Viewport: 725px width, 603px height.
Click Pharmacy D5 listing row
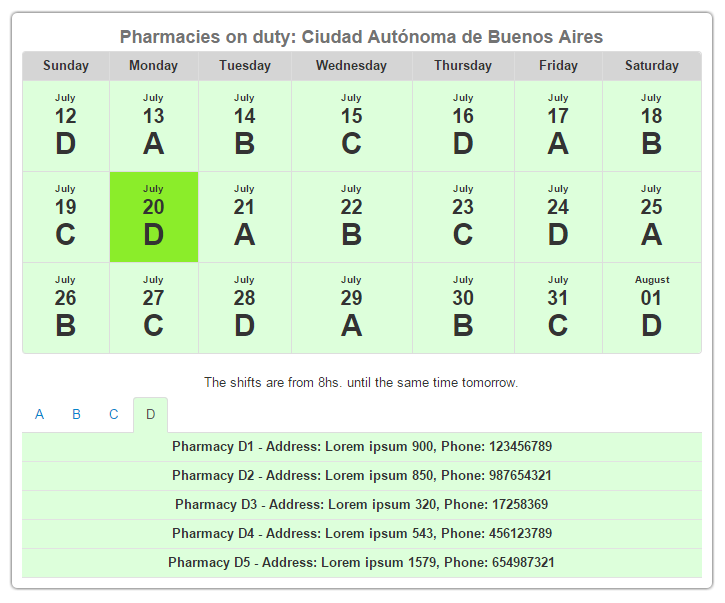point(362,563)
